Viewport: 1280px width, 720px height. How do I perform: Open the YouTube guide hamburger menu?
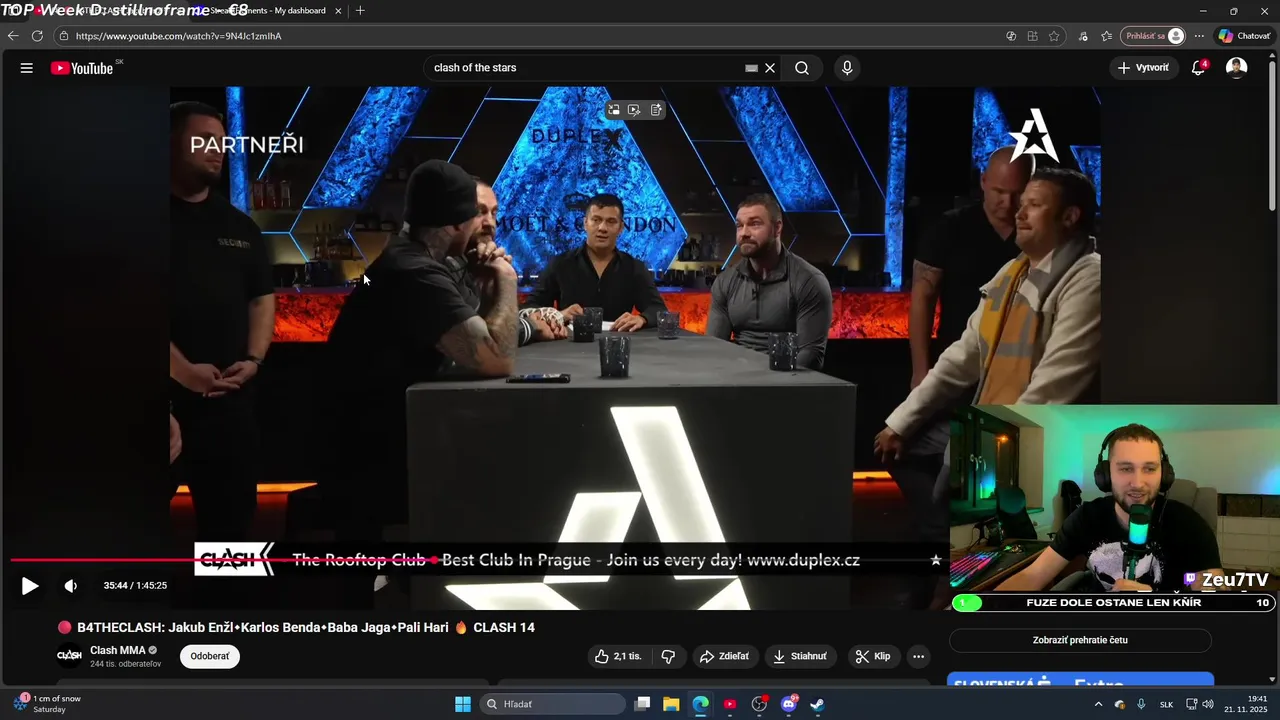pyautogui.click(x=27, y=68)
